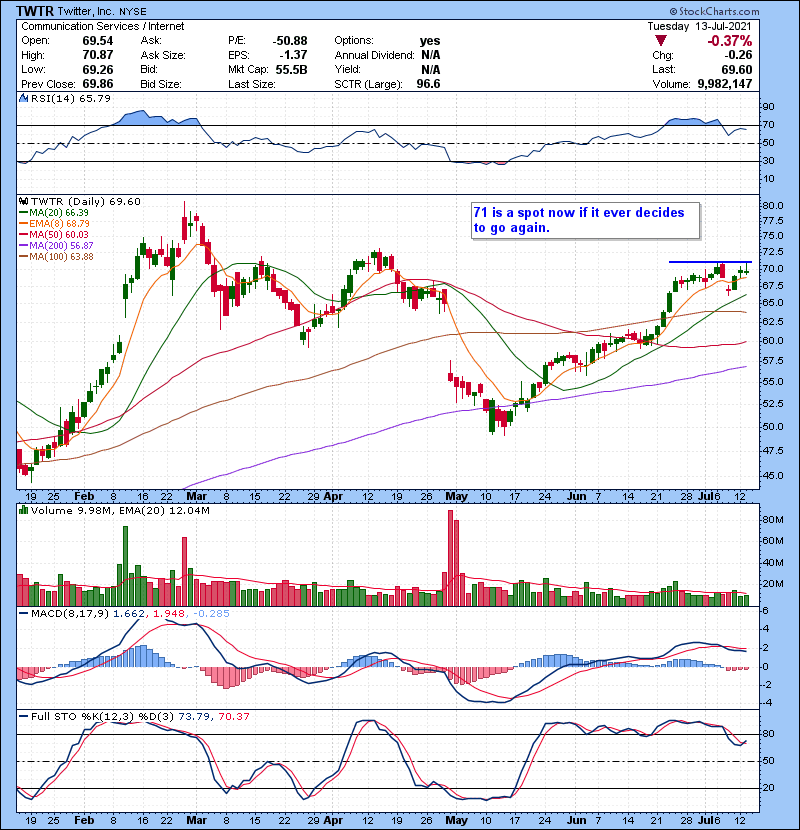
Task: Click the 90 level on RSI axis
Action: pyautogui.click(x=768, y=106)
